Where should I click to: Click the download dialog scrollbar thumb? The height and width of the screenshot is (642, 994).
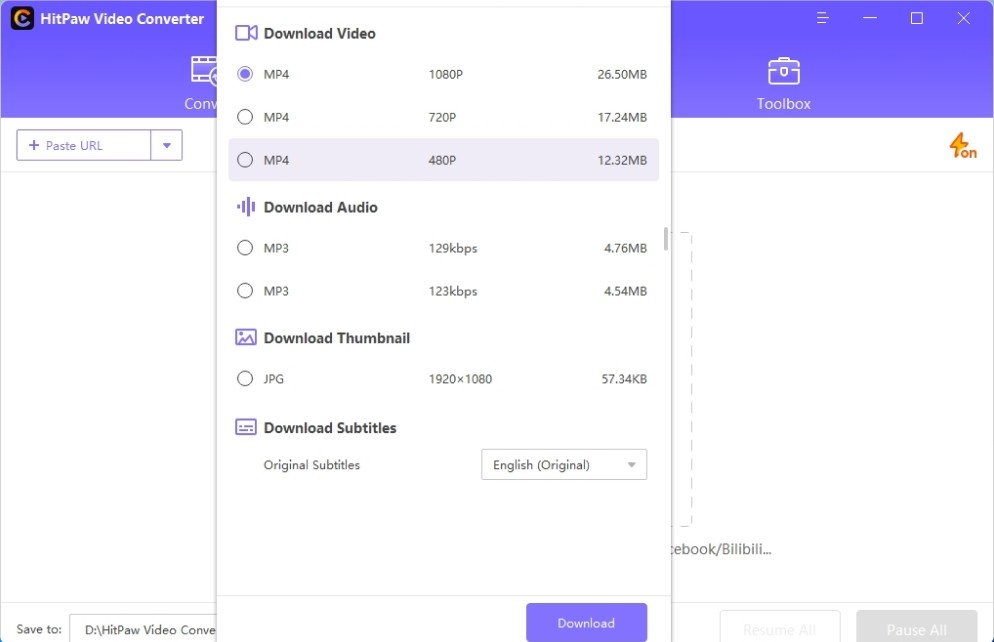(x=666, y=239)
